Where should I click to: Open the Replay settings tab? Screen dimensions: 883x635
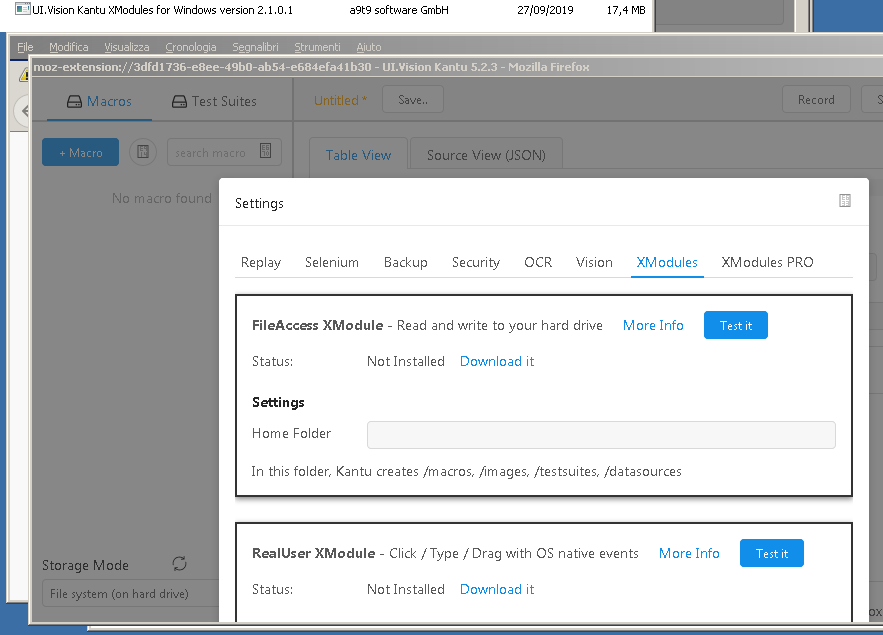click(x=261, y=262)
